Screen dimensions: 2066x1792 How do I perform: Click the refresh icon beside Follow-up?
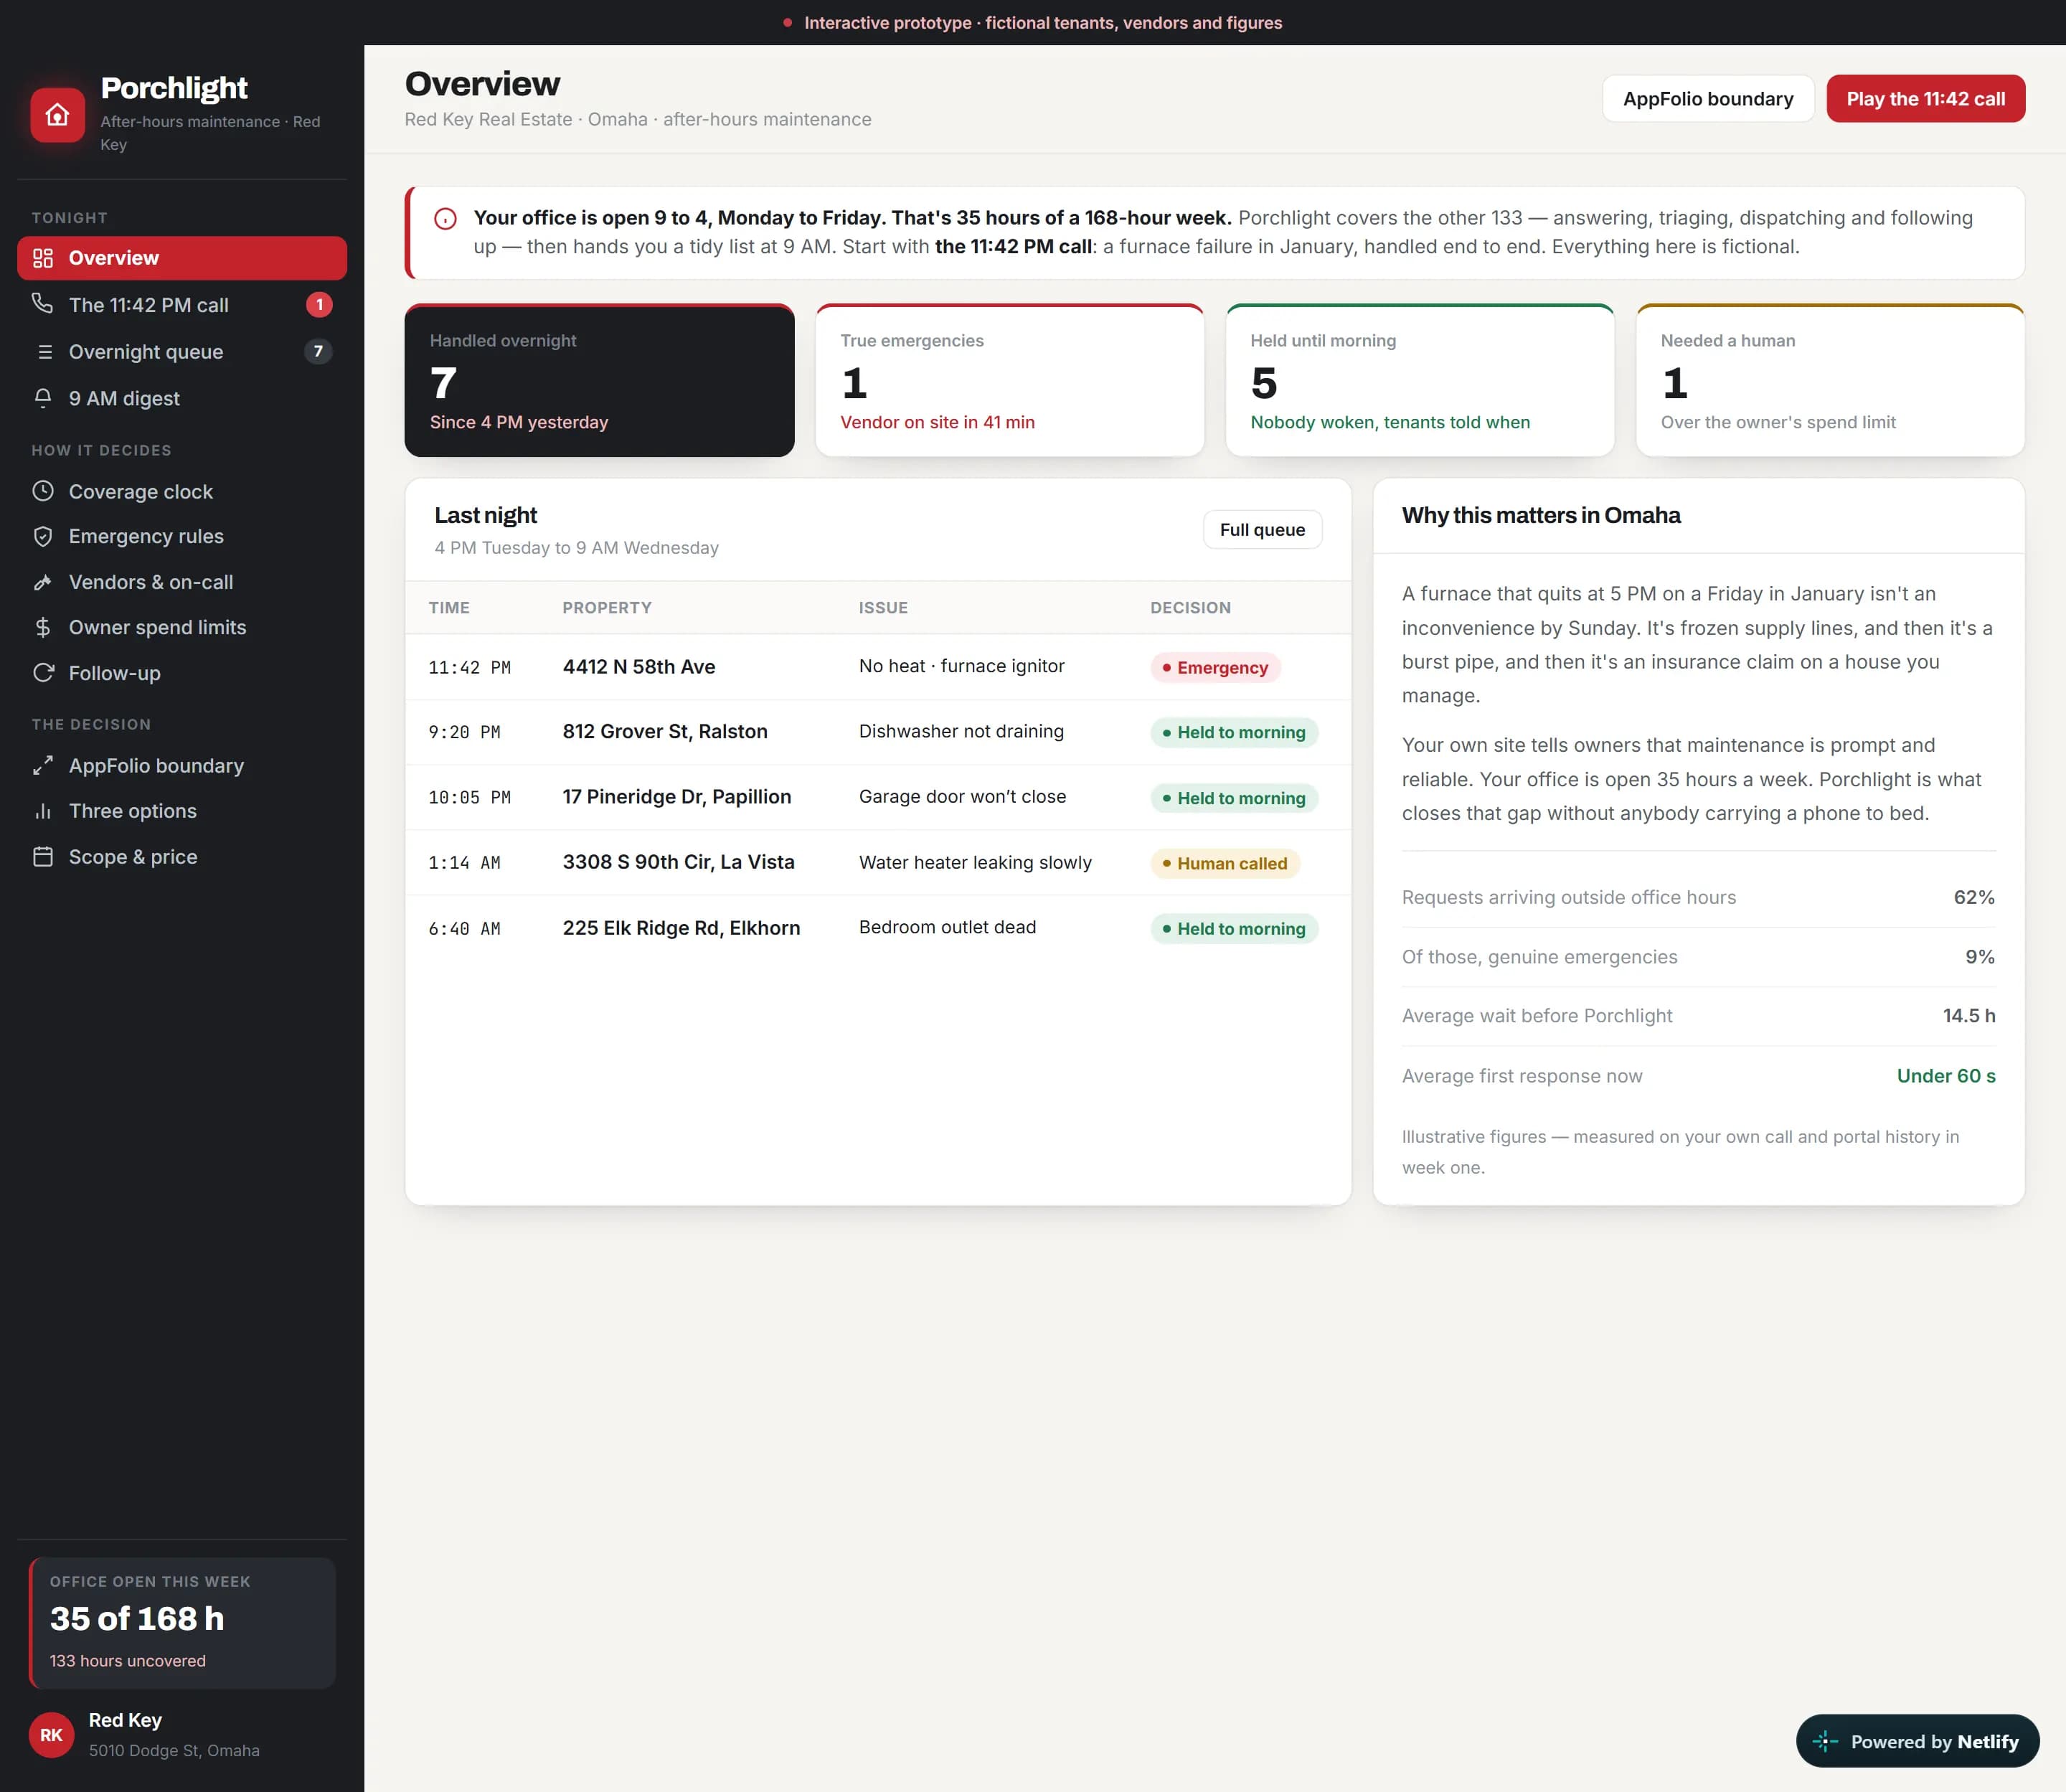(x=43, y=673)
